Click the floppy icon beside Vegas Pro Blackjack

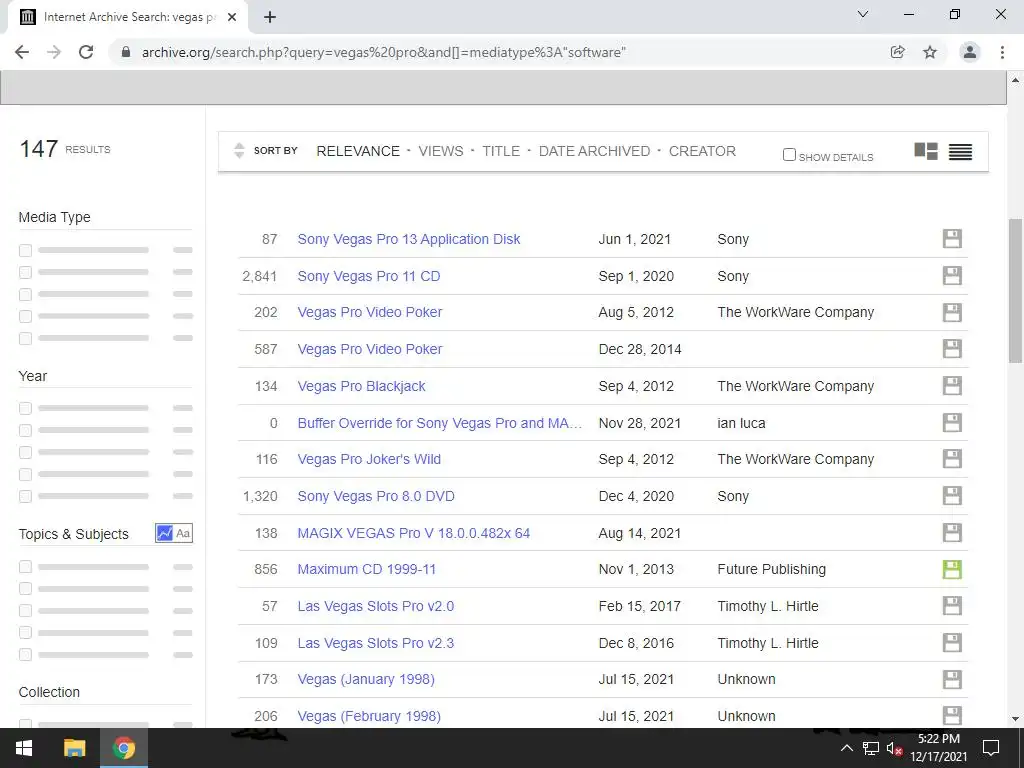click(x=952, y=386)
